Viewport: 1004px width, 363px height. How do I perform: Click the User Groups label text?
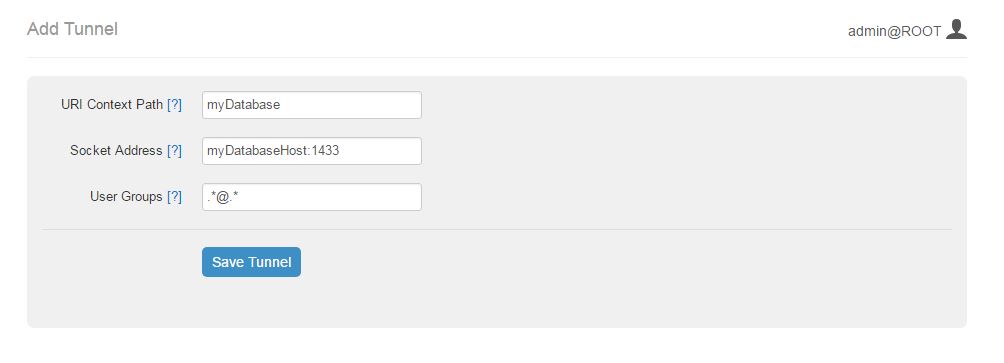pos(126,197)
